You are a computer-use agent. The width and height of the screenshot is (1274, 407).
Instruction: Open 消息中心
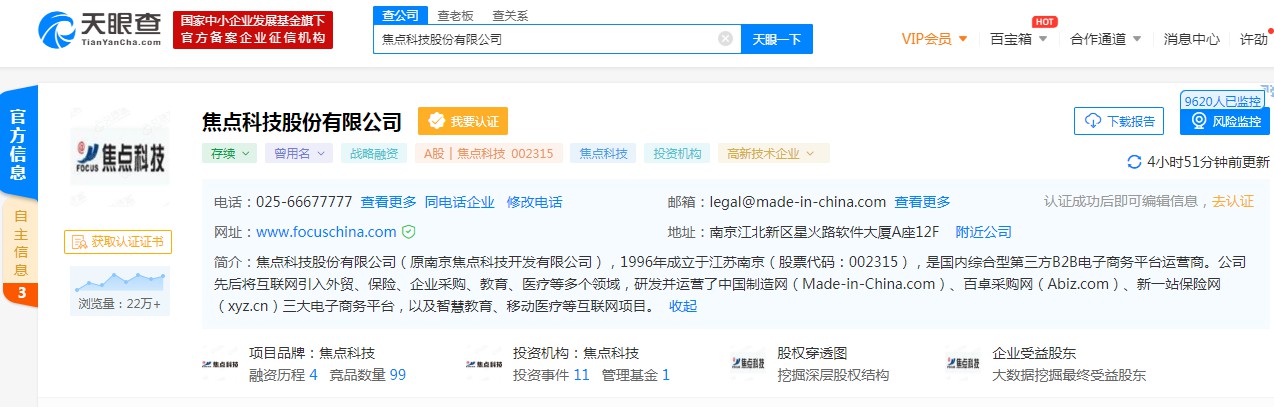point(1191,39)
